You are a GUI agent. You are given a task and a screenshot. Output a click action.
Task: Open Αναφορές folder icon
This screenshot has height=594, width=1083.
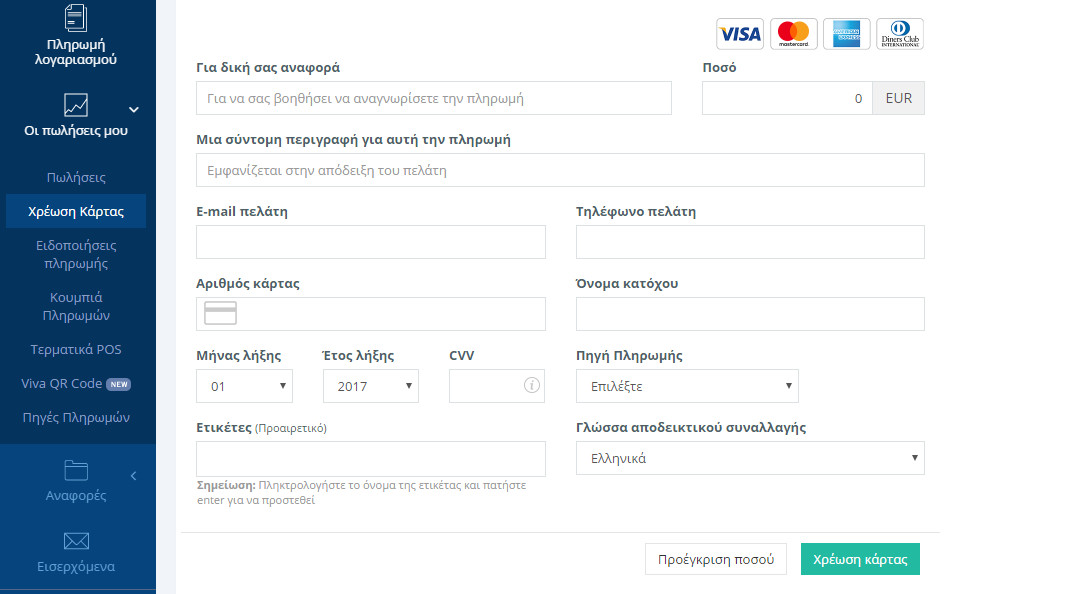coord(76,470)
